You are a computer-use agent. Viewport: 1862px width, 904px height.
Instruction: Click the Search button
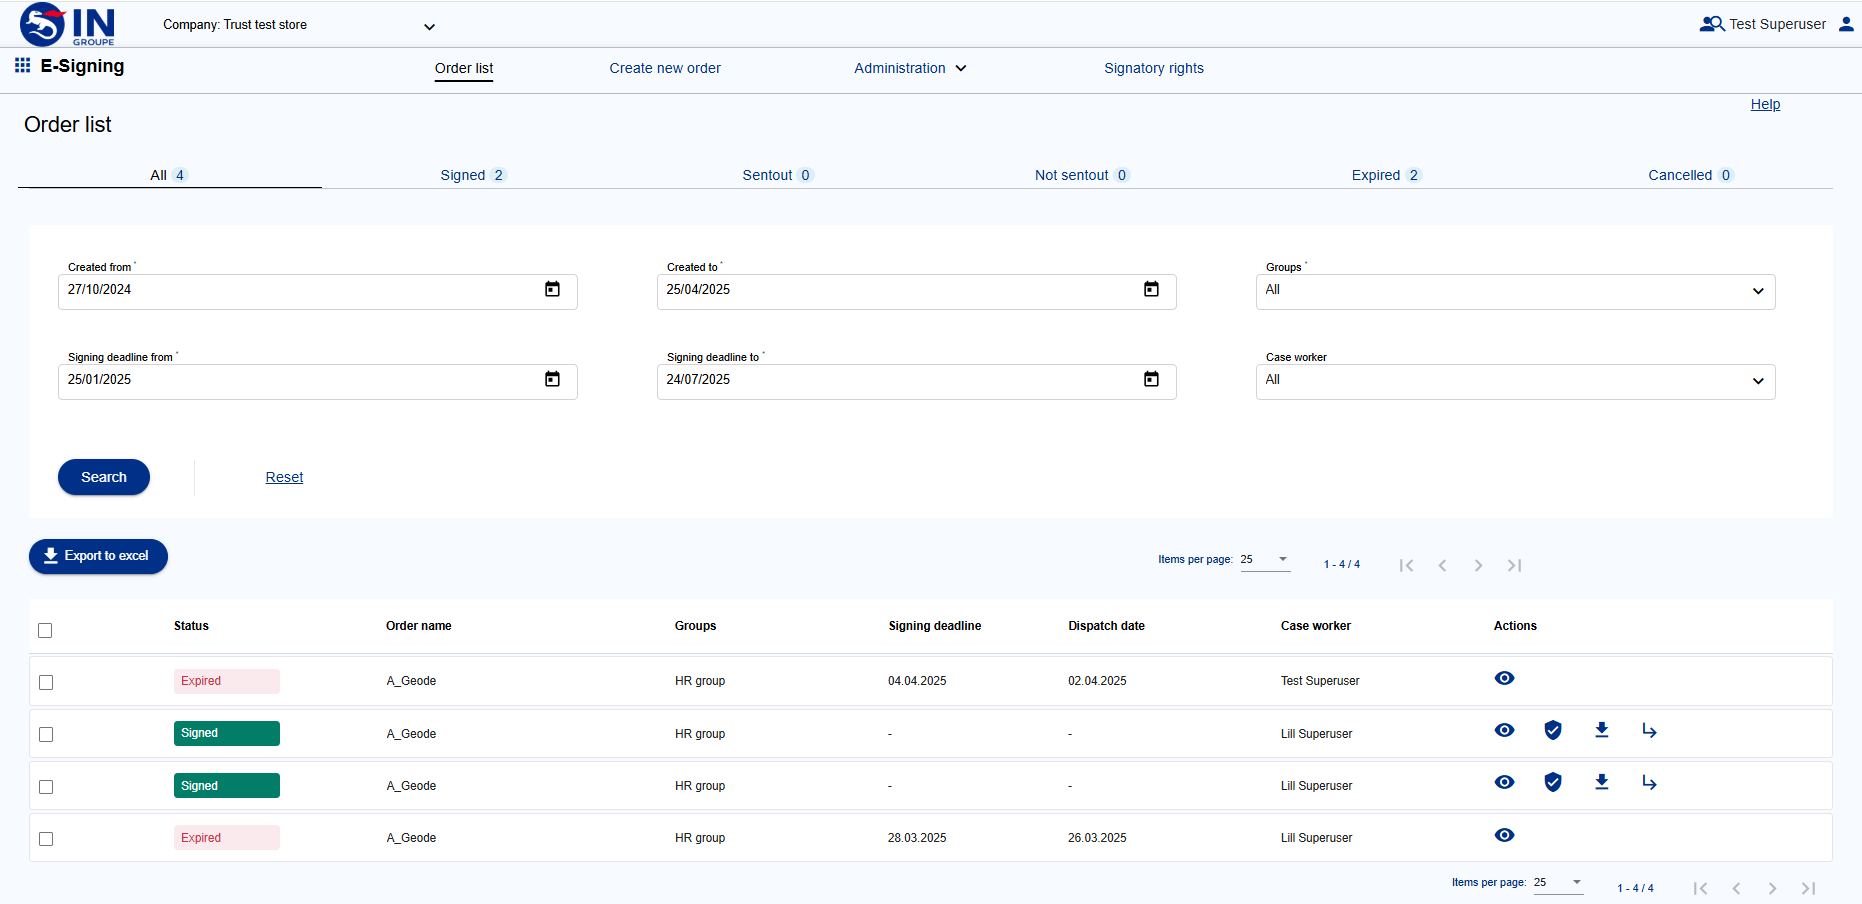tap(104, 477)
